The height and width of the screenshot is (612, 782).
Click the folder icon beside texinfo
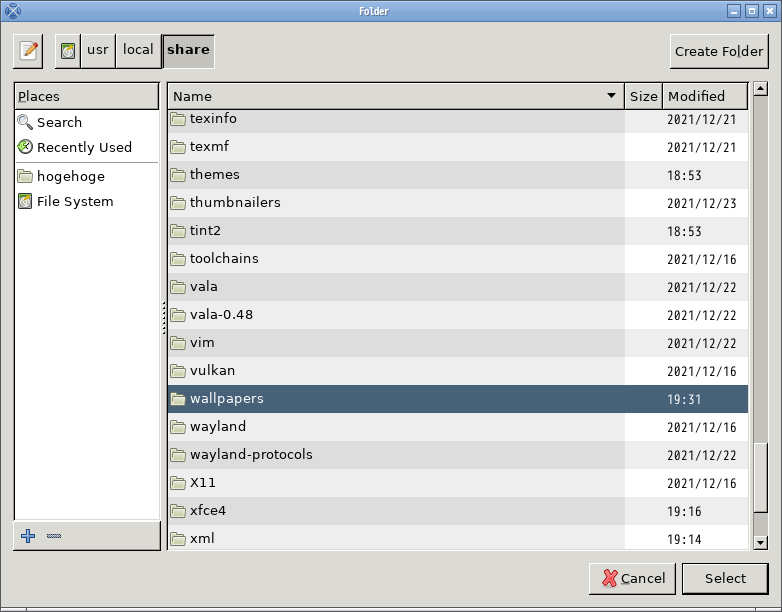point(178,119)
